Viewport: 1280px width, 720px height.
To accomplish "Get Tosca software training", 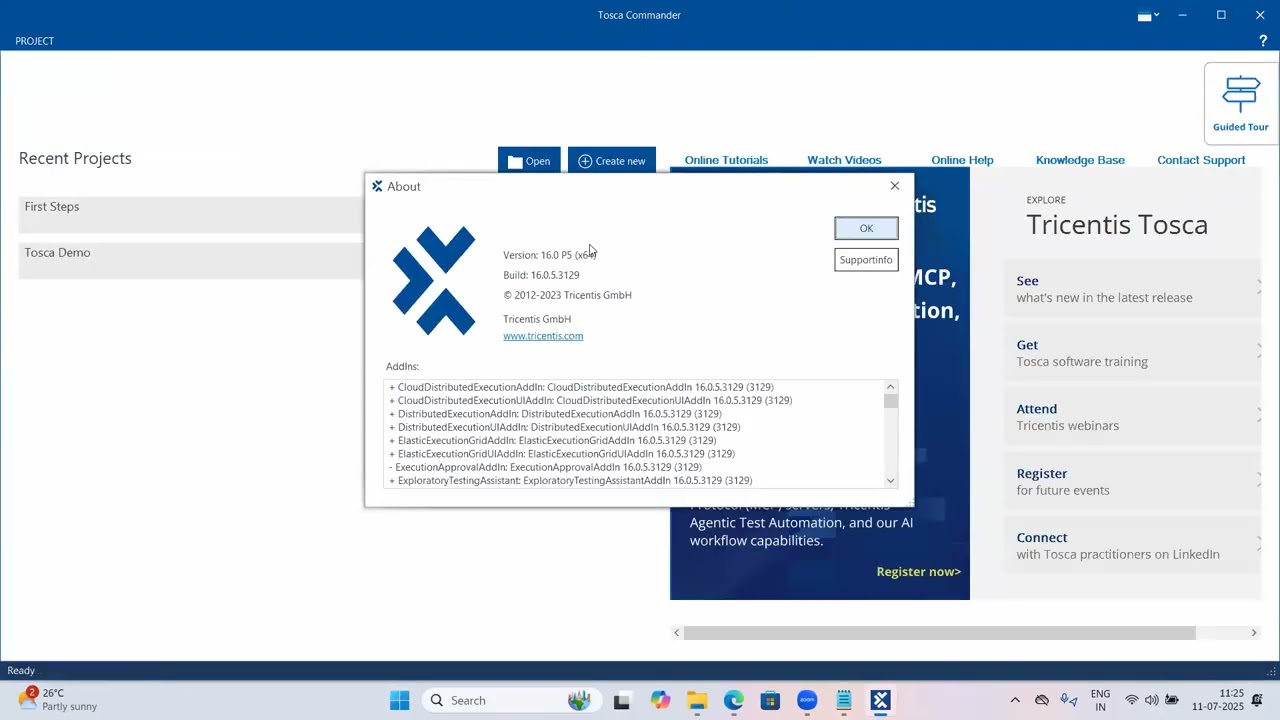I will pyautogui.click(x=1134, y=353).
